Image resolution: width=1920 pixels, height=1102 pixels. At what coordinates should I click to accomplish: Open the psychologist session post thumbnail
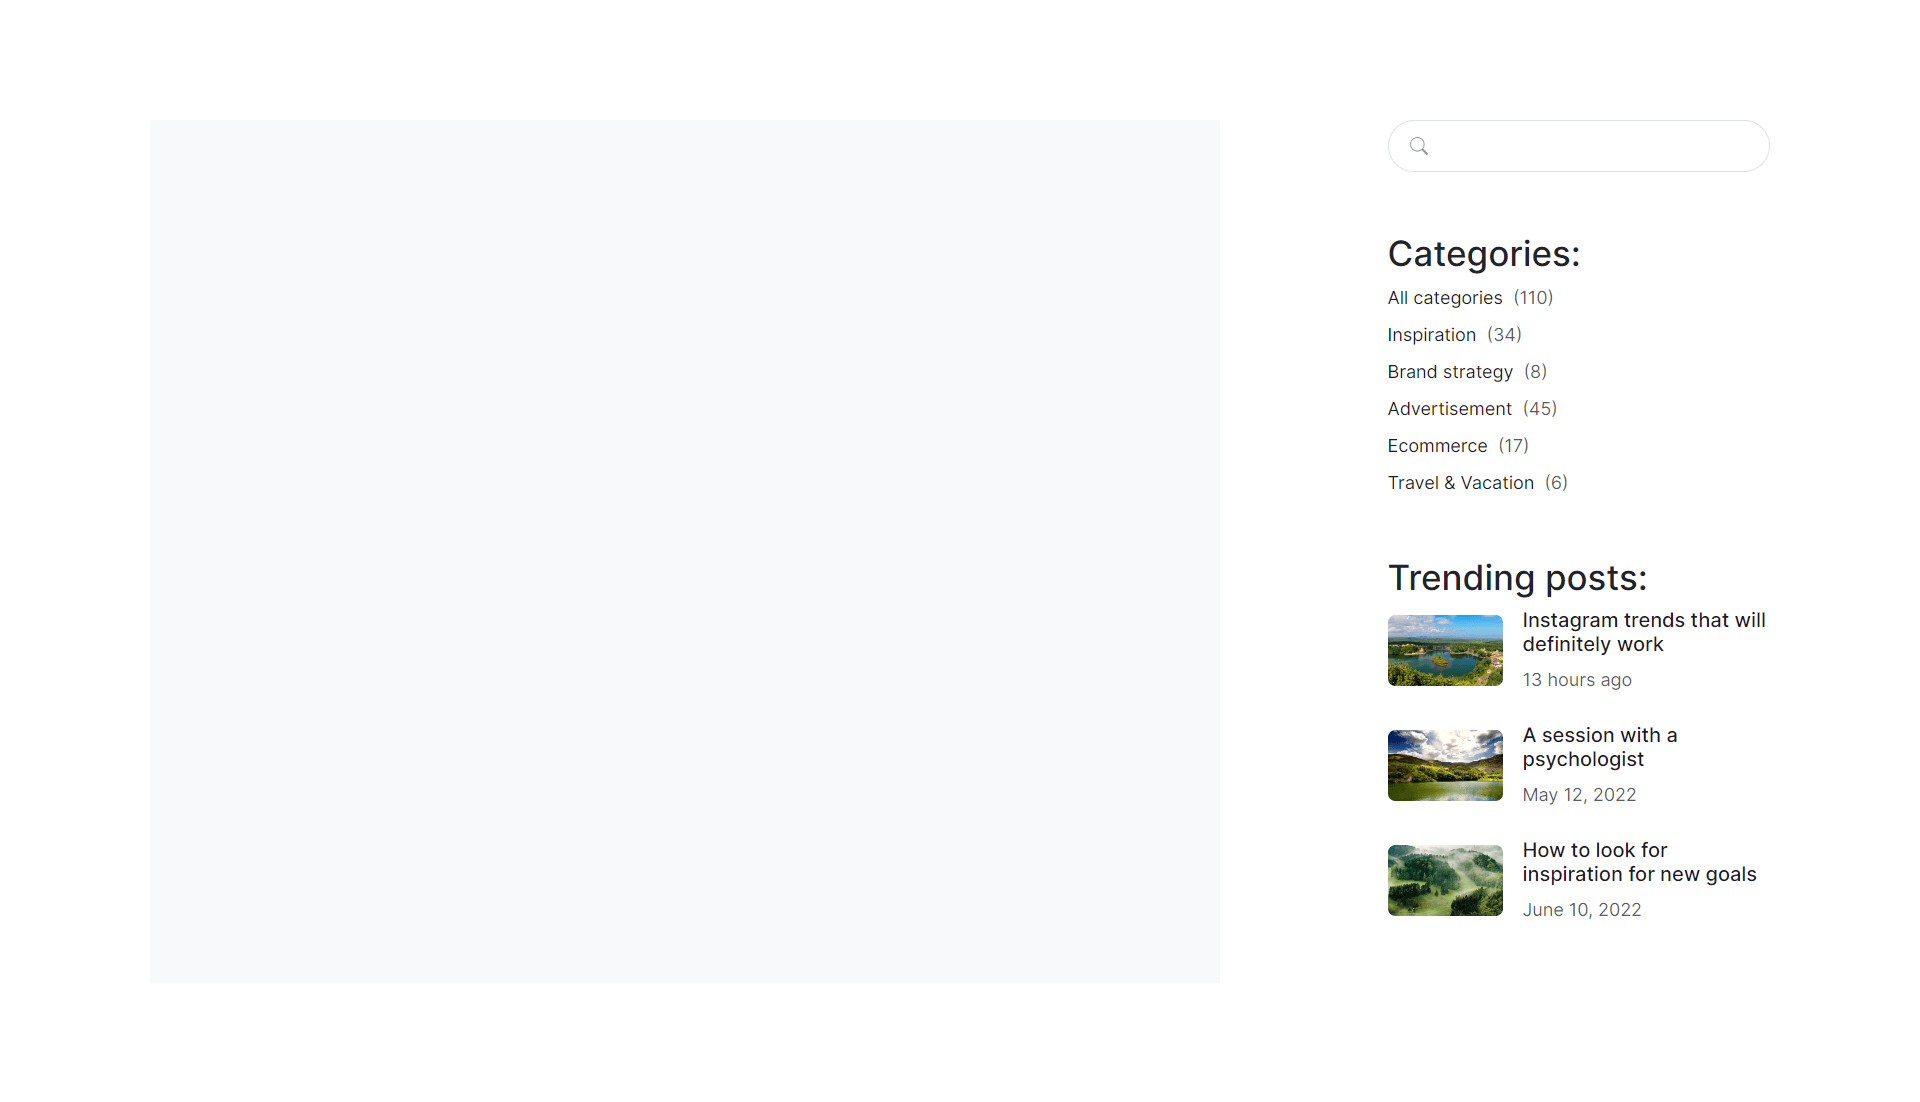click(1445, 765)
